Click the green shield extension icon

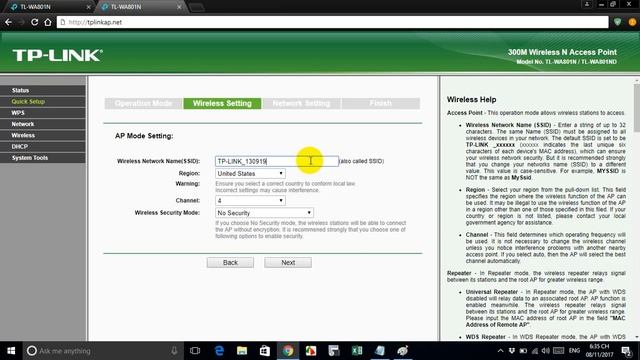click(x=617, y=22)
